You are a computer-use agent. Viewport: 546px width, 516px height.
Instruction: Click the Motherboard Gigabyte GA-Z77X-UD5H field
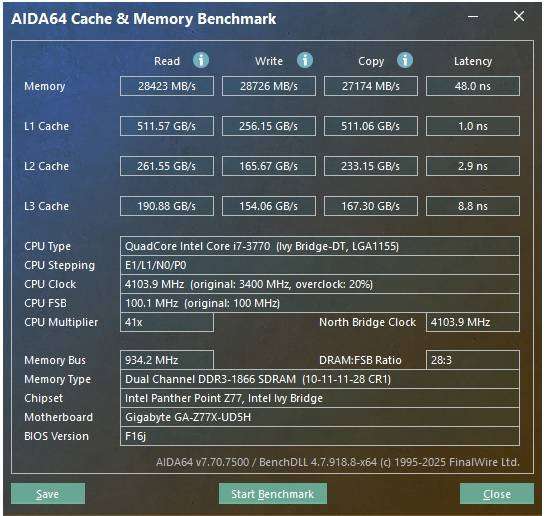point(320,417)
